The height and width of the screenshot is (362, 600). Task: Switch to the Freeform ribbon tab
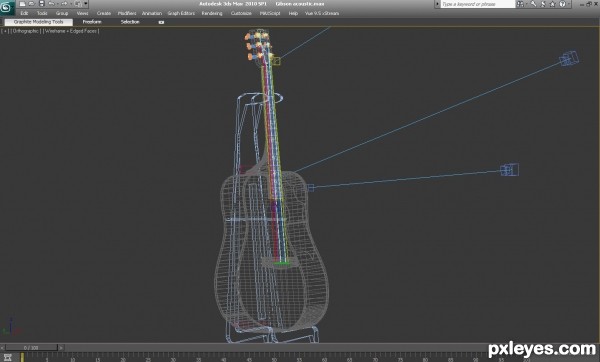click(92, 22)
